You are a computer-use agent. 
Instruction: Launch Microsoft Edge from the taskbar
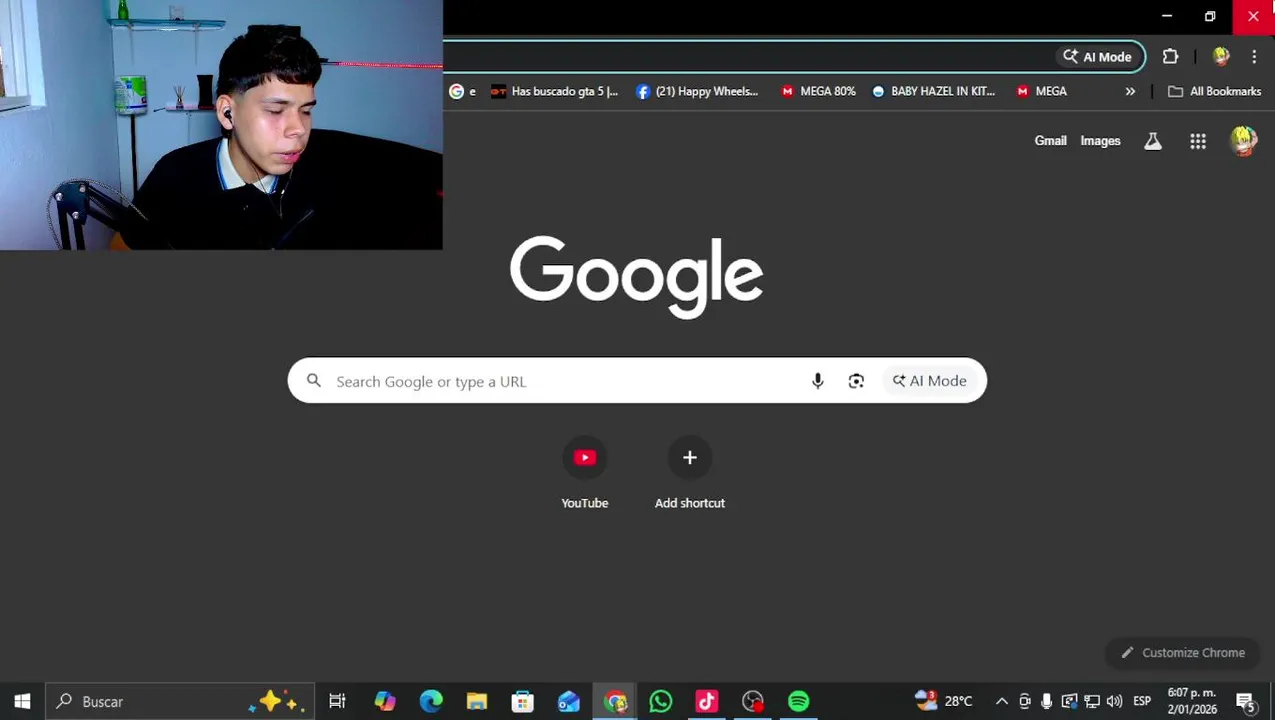[x=431, y=702]
